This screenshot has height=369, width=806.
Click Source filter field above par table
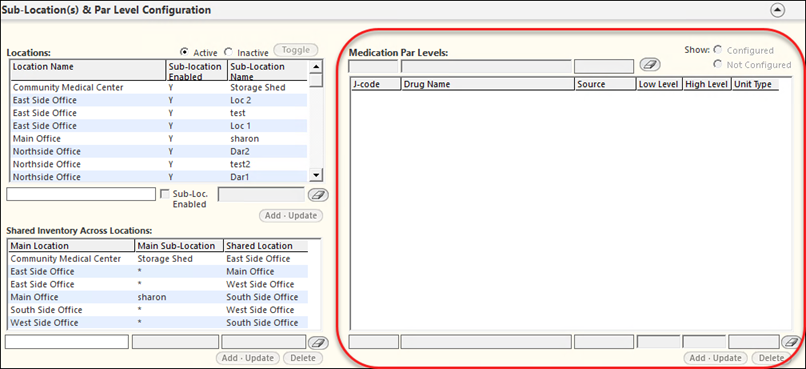click(x=604, y=66)
